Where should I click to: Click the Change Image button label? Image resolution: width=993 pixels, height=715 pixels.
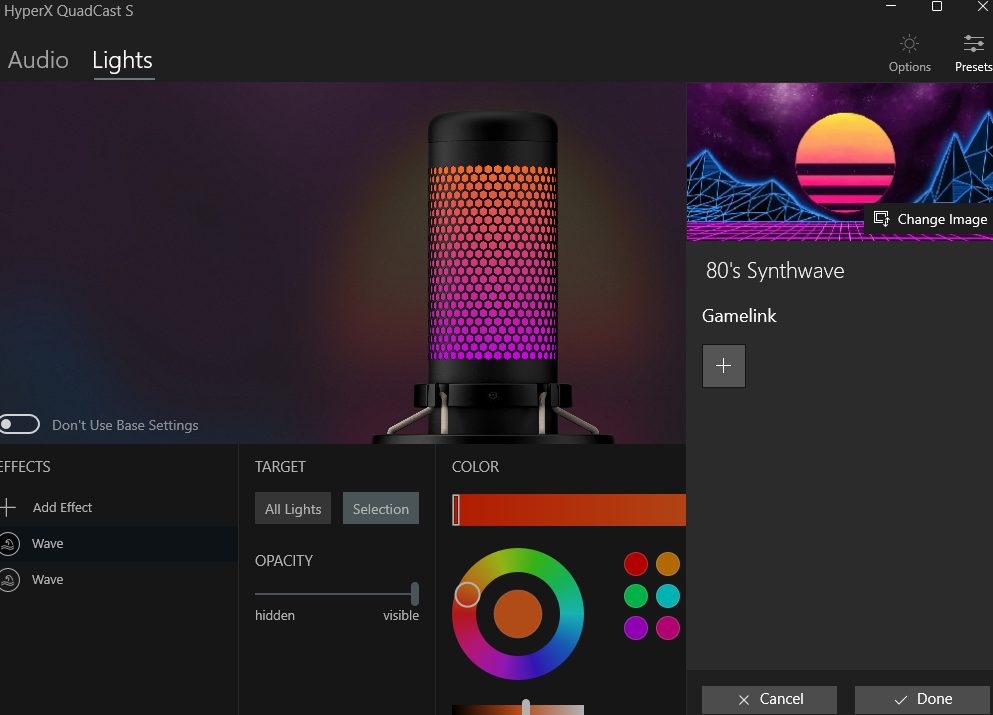pos(942,219)
